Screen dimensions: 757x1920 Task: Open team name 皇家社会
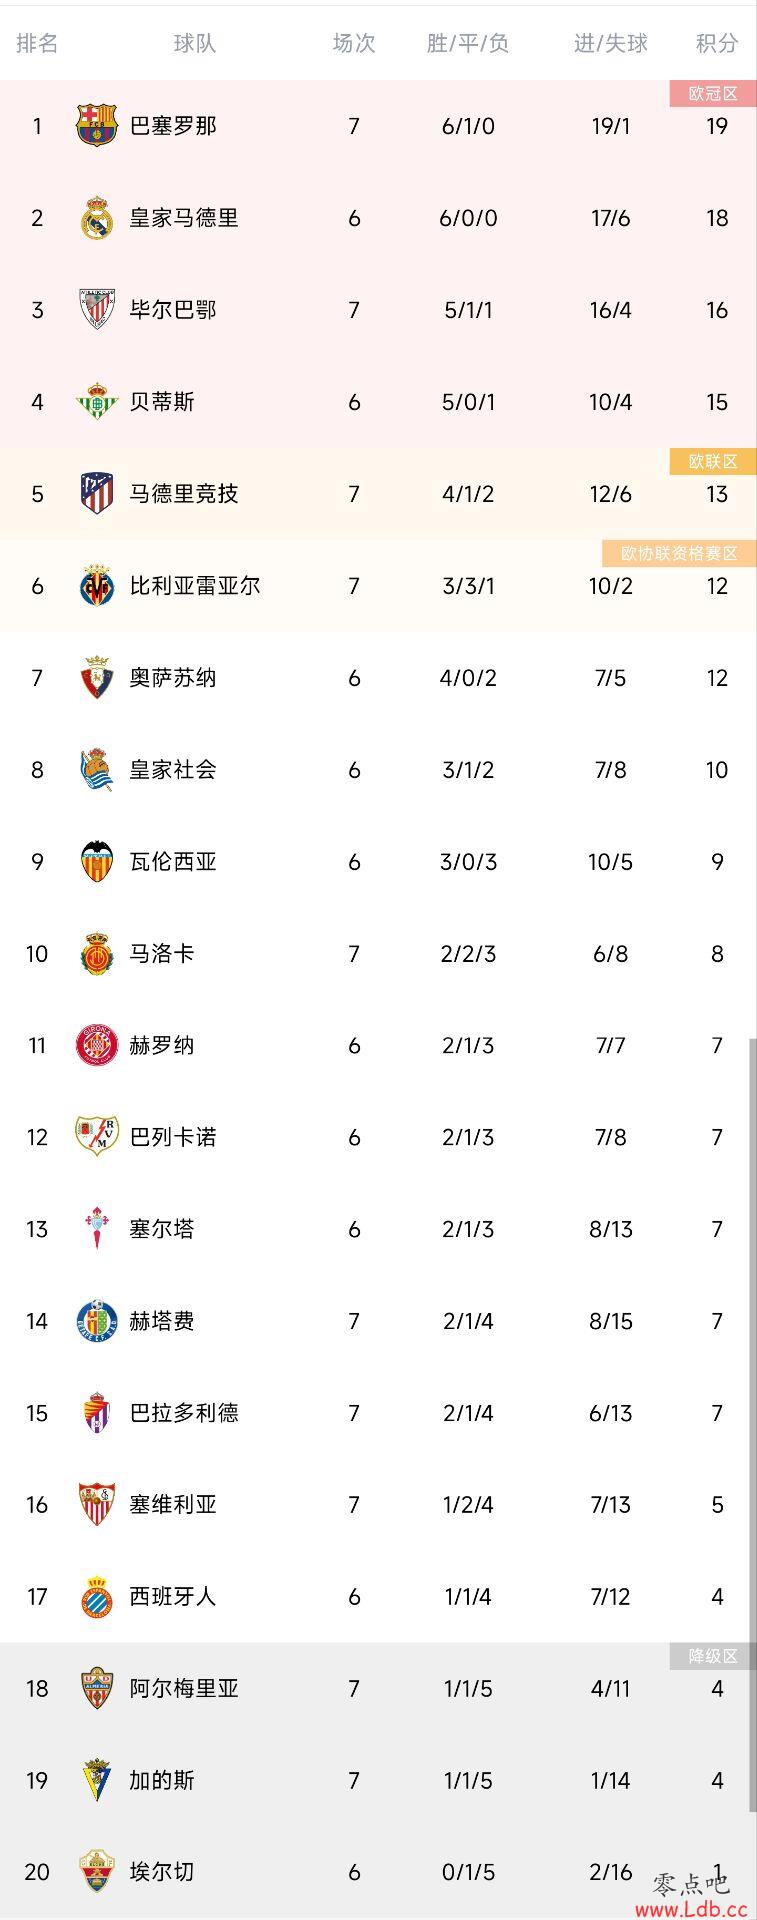pyautogui.click(x=173, y=770)
